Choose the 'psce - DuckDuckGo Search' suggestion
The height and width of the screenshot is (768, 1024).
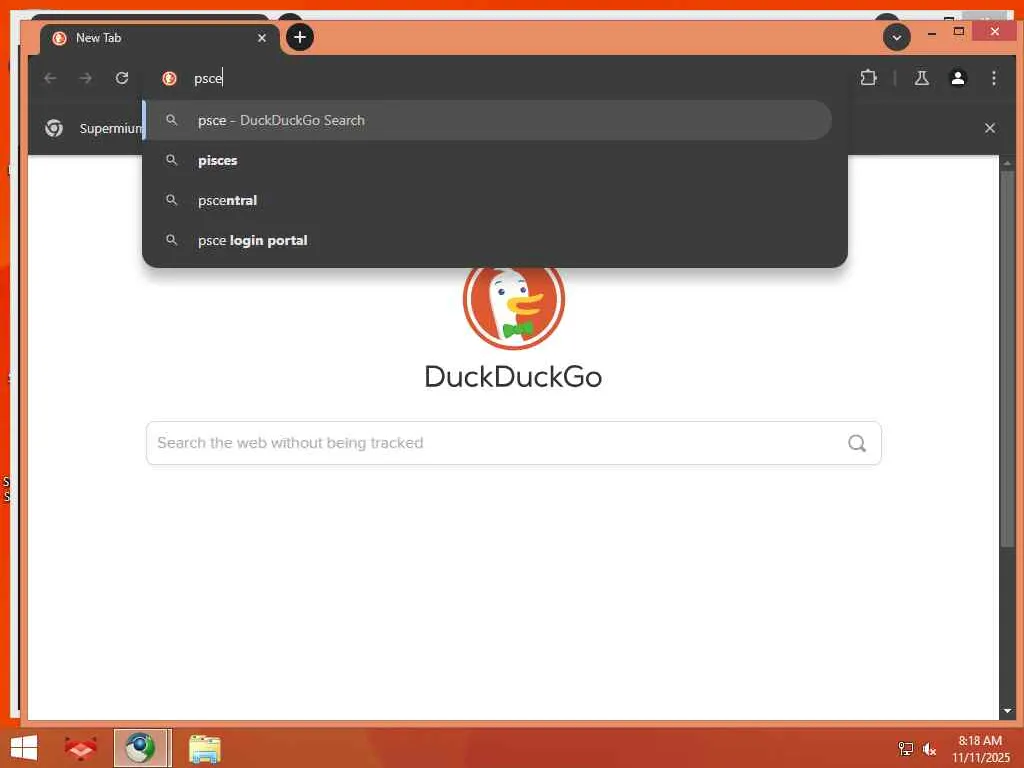point(487,120)
